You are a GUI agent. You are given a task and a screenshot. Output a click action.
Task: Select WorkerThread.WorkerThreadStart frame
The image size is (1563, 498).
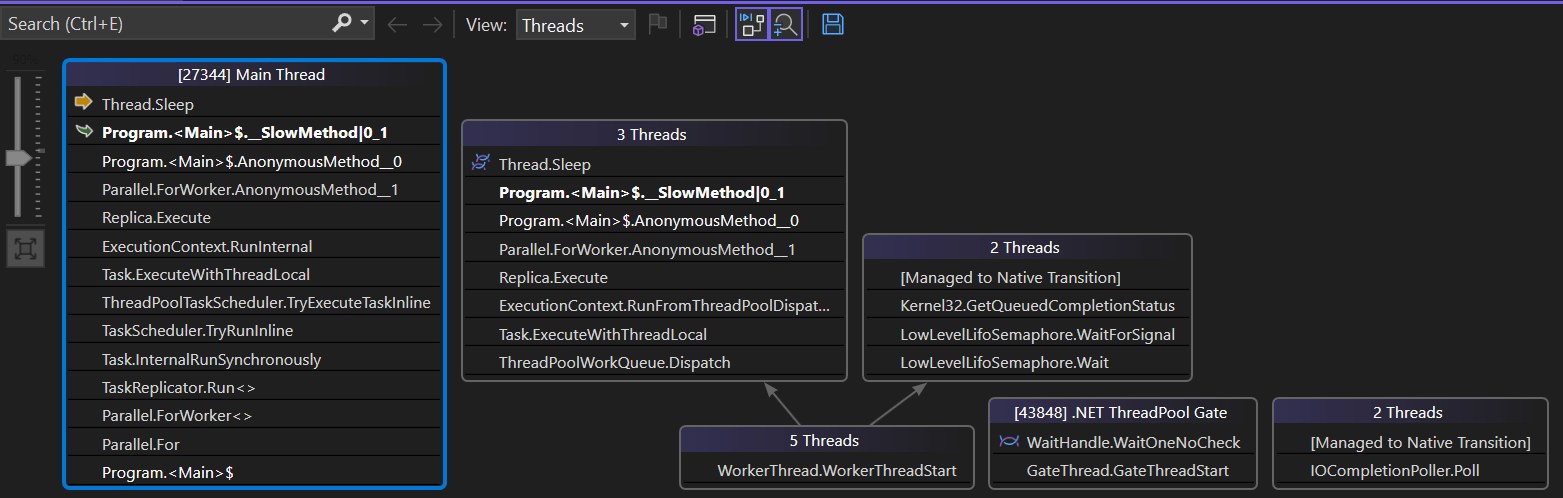pyautogui.click(x=836, y=470)
